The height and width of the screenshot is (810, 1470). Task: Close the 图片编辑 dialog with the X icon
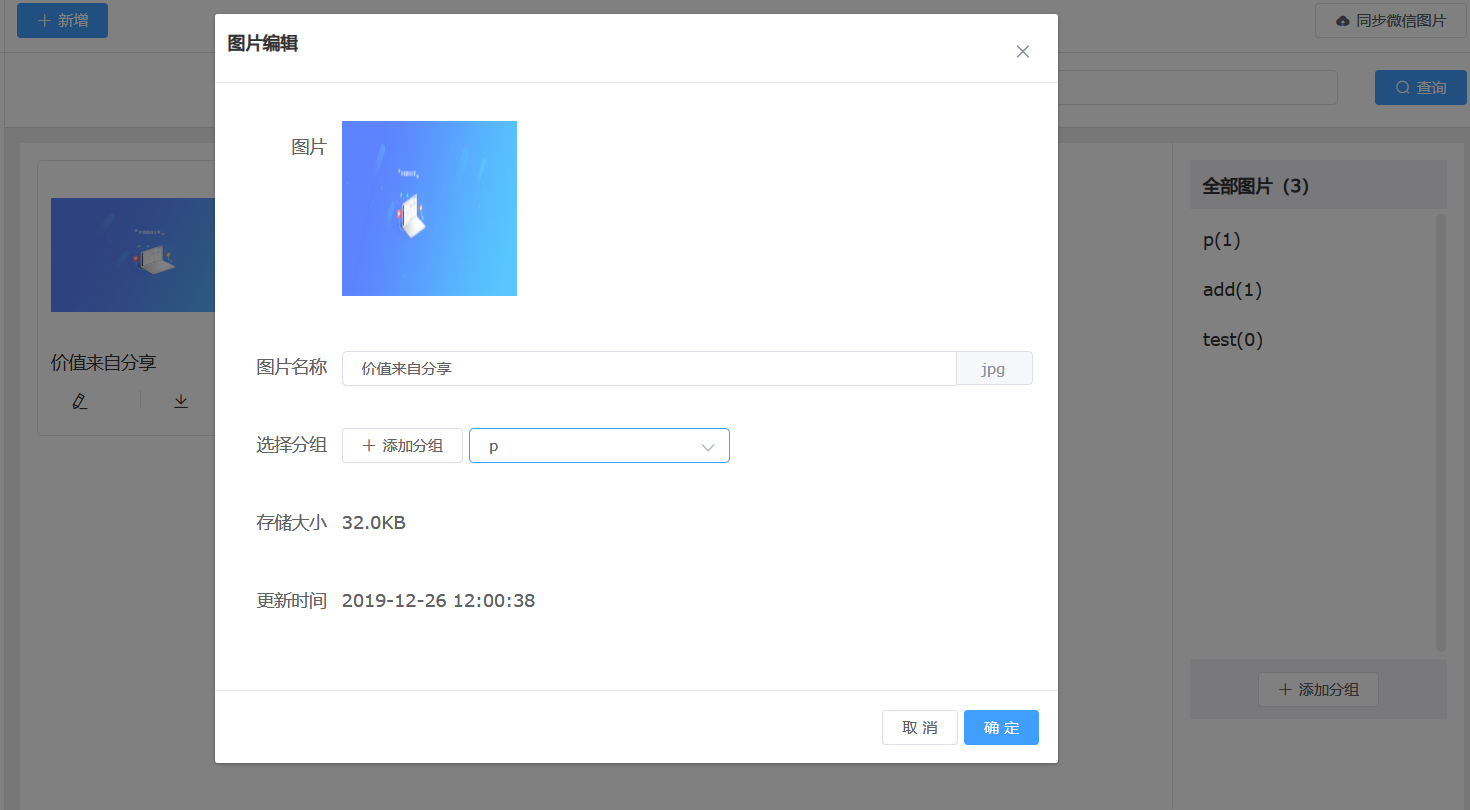click(1022, 52)
